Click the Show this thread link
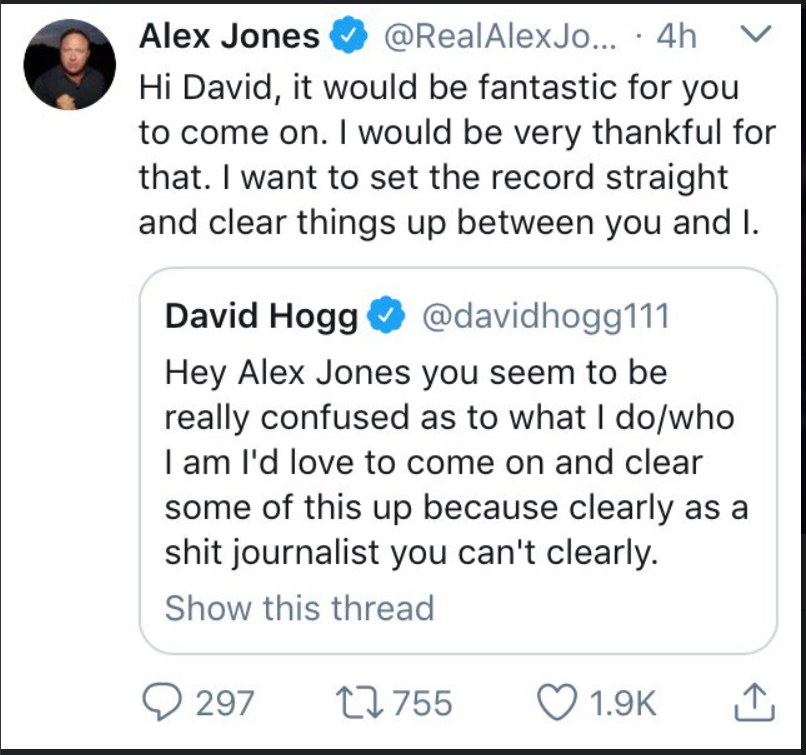Viewport: 806px width, 755px height. 300,608
